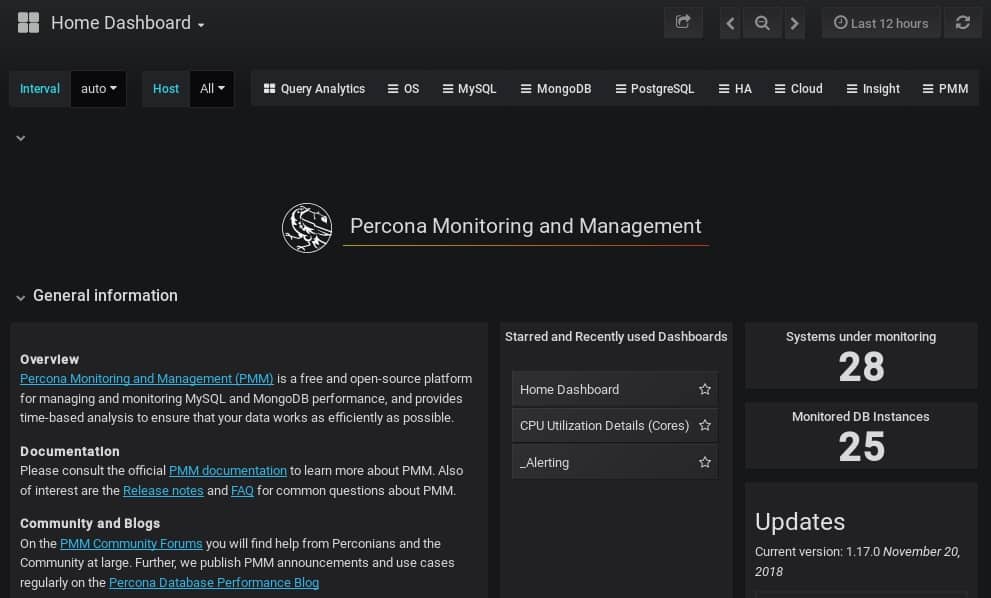Viewport: 991px width, 598px height.
Task: Open the PostgreSQL dashboards menu
Action: (655, 88)
